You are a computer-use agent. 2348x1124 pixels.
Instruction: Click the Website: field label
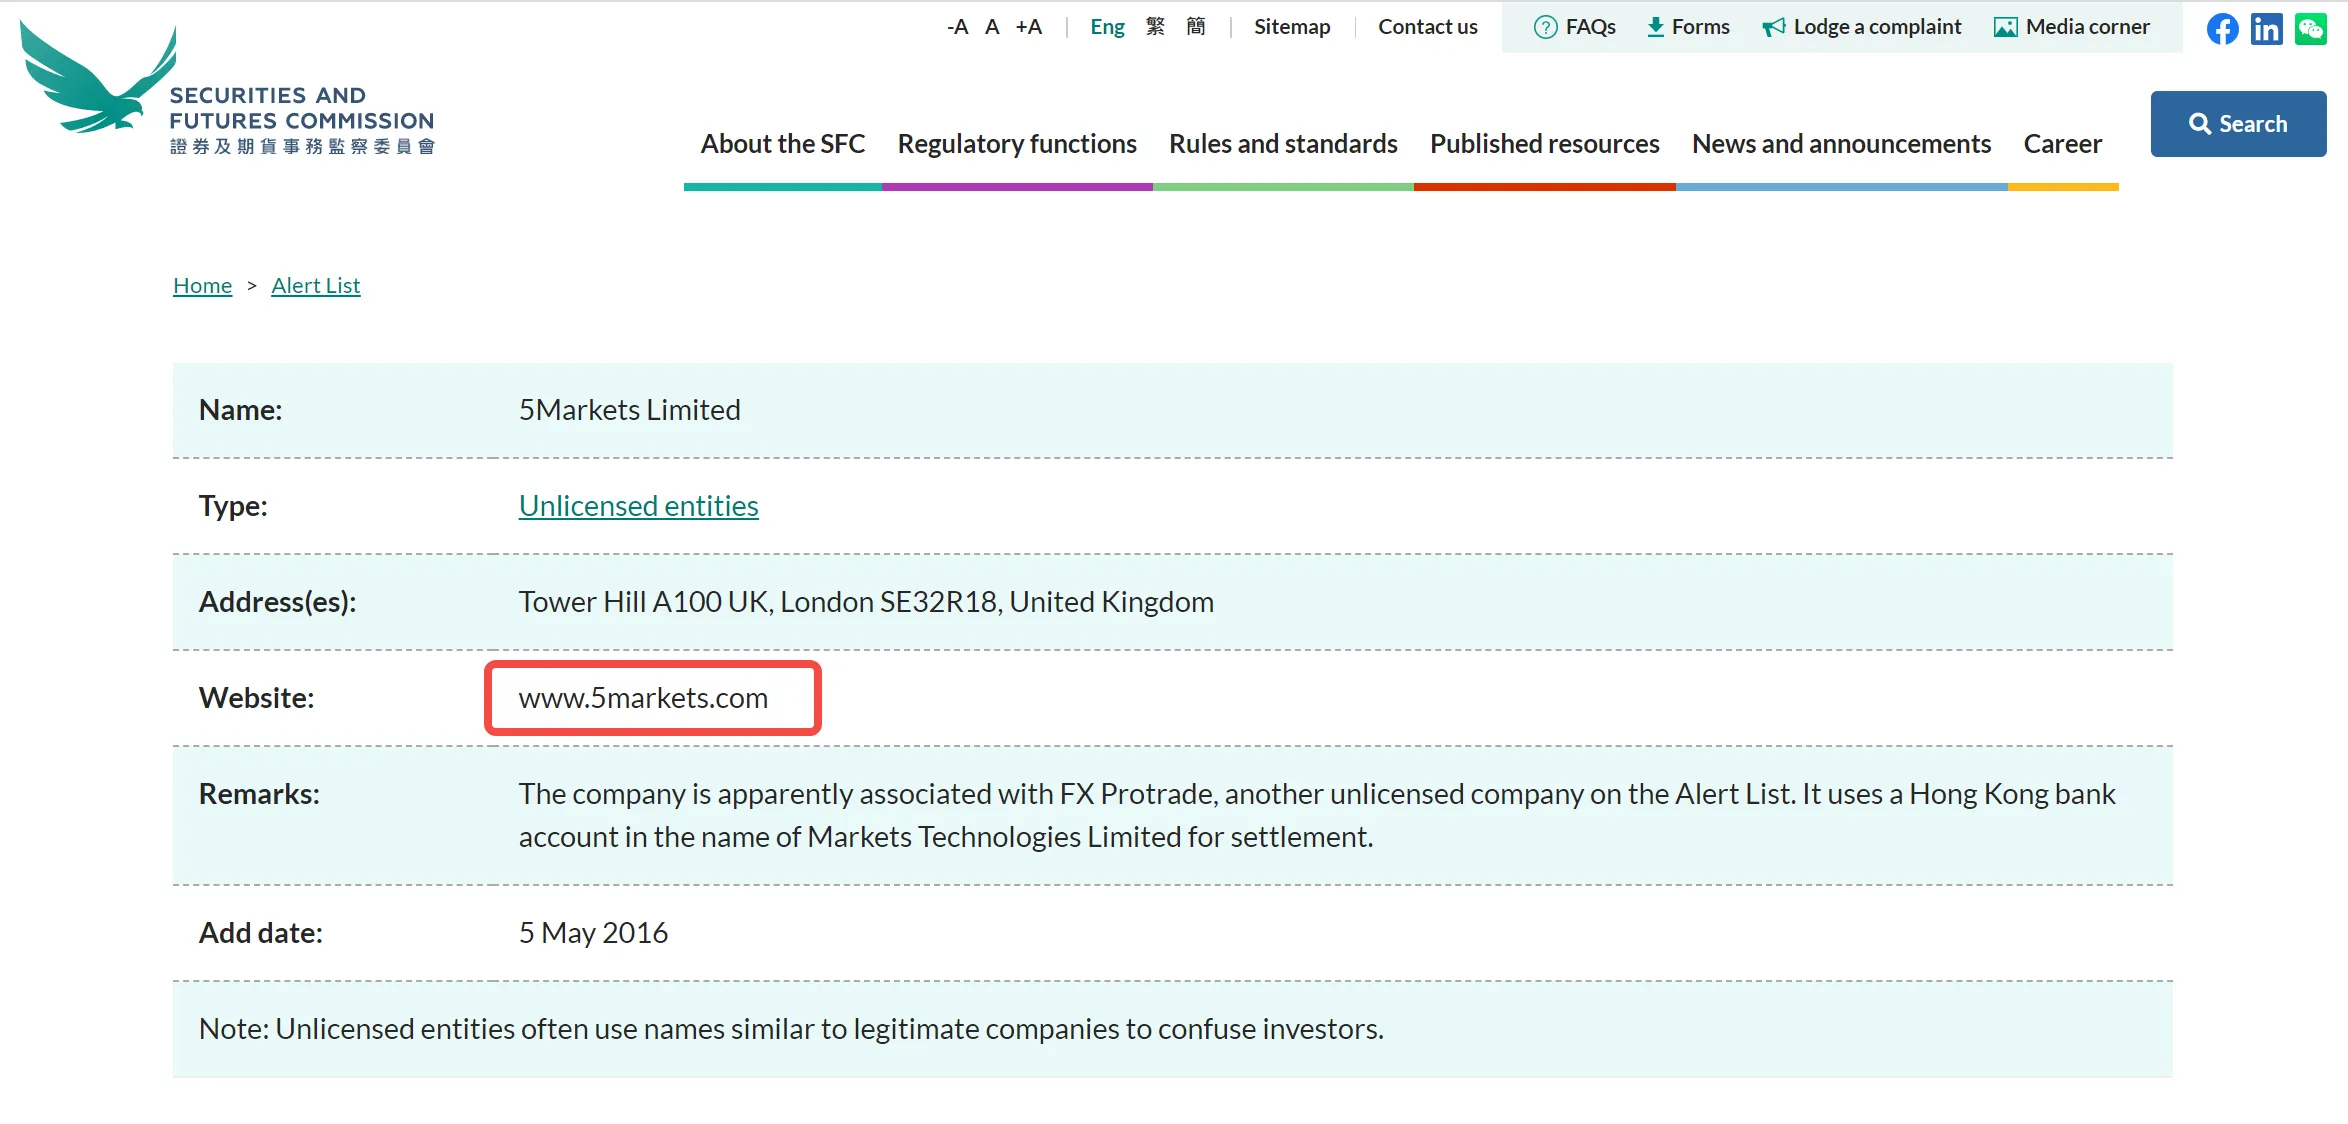tap(256, 698)
